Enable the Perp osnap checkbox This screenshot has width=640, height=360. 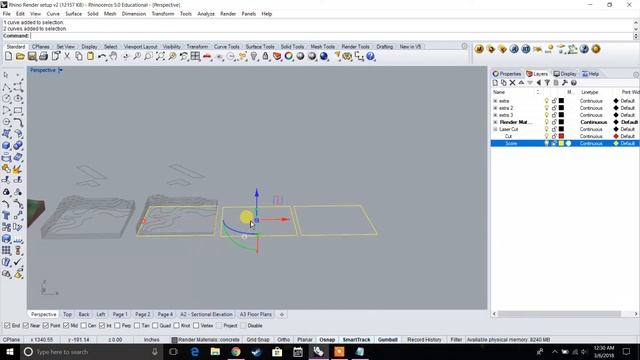pyautogui.click(x=118, y=326)
